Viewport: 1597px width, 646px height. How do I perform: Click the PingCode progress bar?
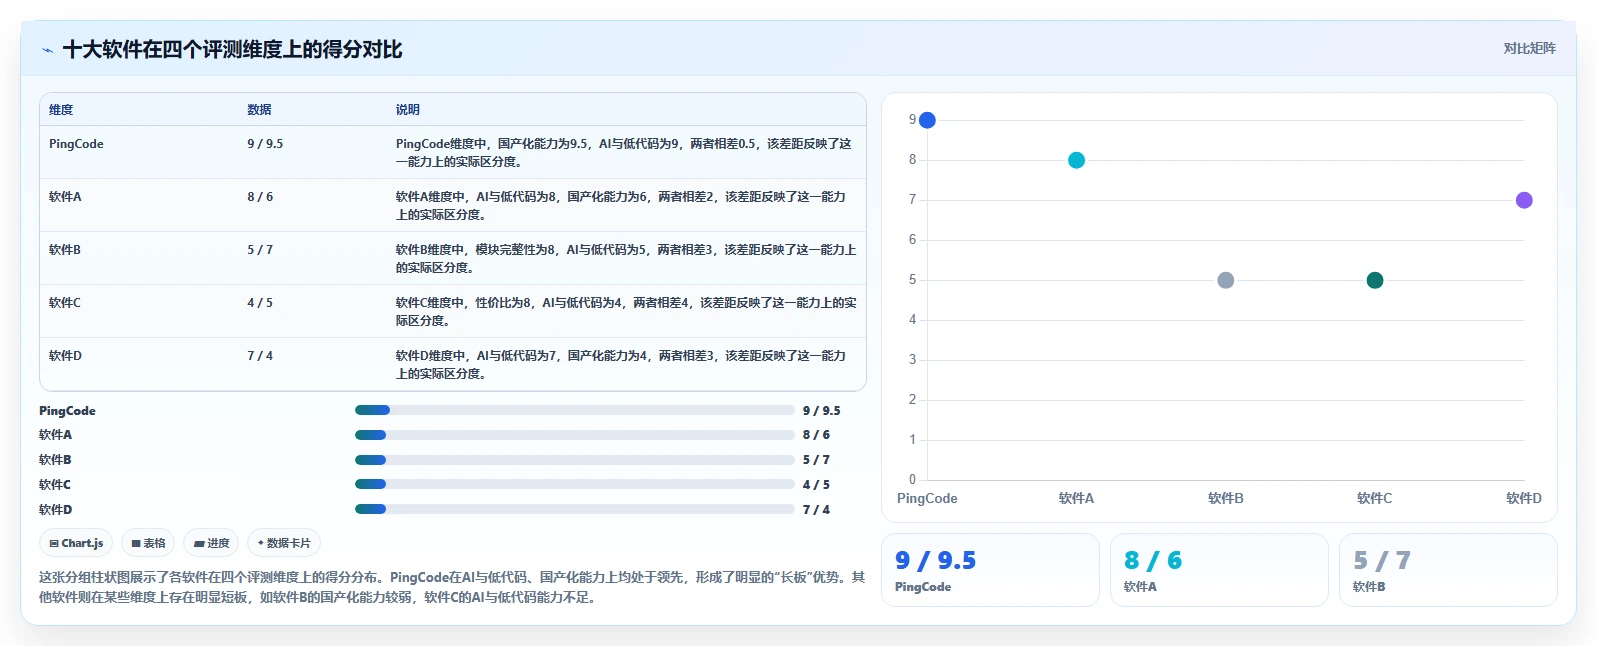[x=574, y=410]
